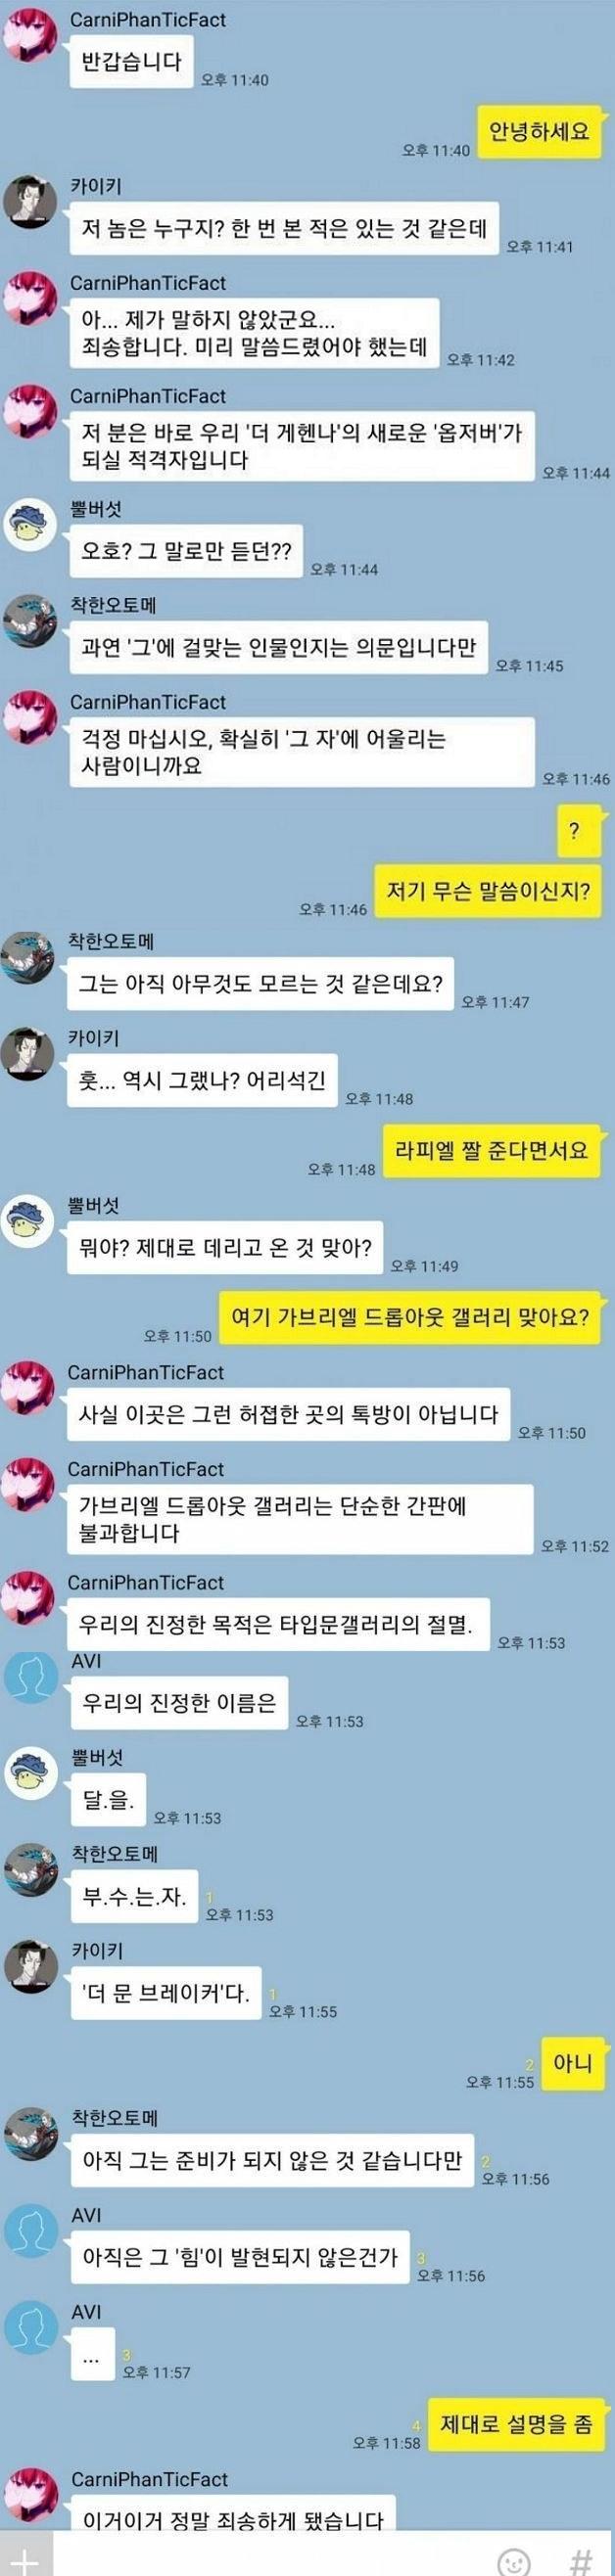Open the plus attachment menu
The width and height of the screenshot is (615, 2576).
pos(24,2556)
